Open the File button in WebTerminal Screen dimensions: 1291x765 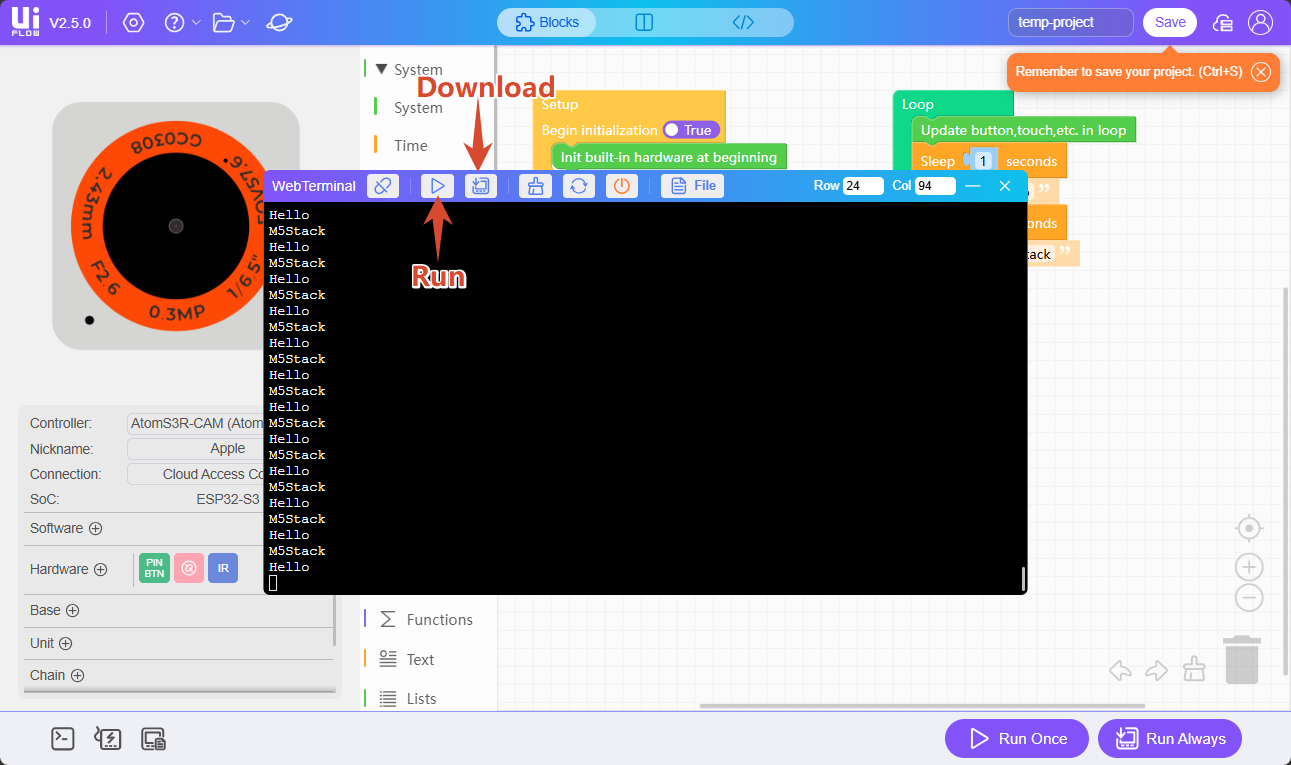tap(693, 186)
